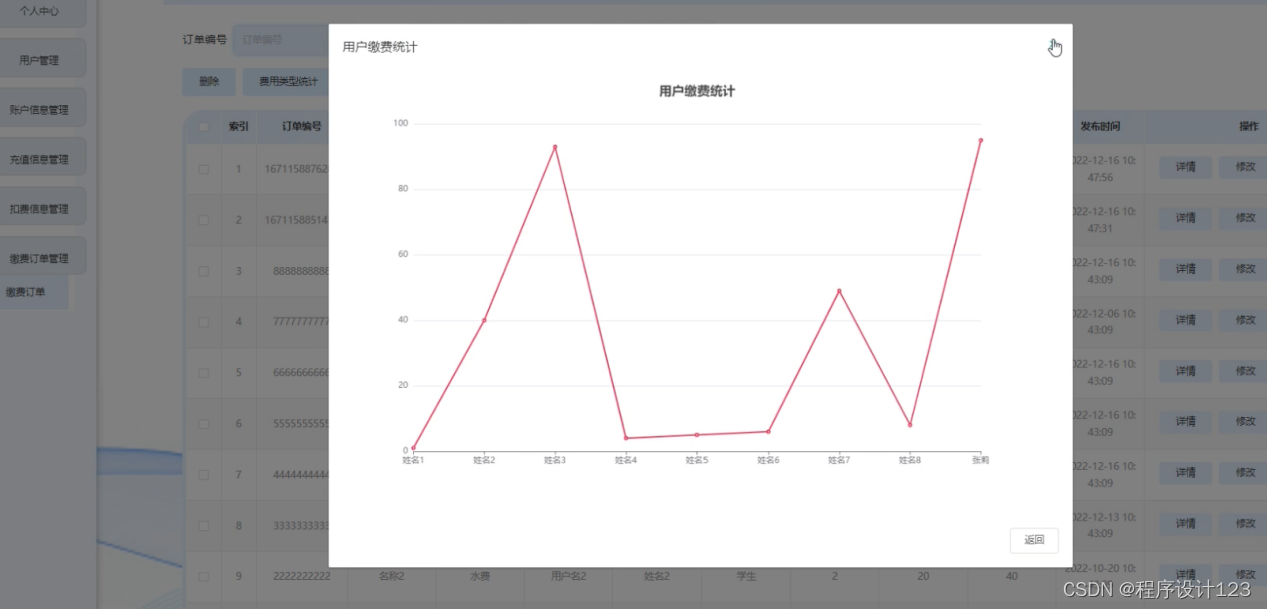Click the 名称2 cell in row 9
The height and width of the screenshot is (609, 1267).
pos(393,576)
